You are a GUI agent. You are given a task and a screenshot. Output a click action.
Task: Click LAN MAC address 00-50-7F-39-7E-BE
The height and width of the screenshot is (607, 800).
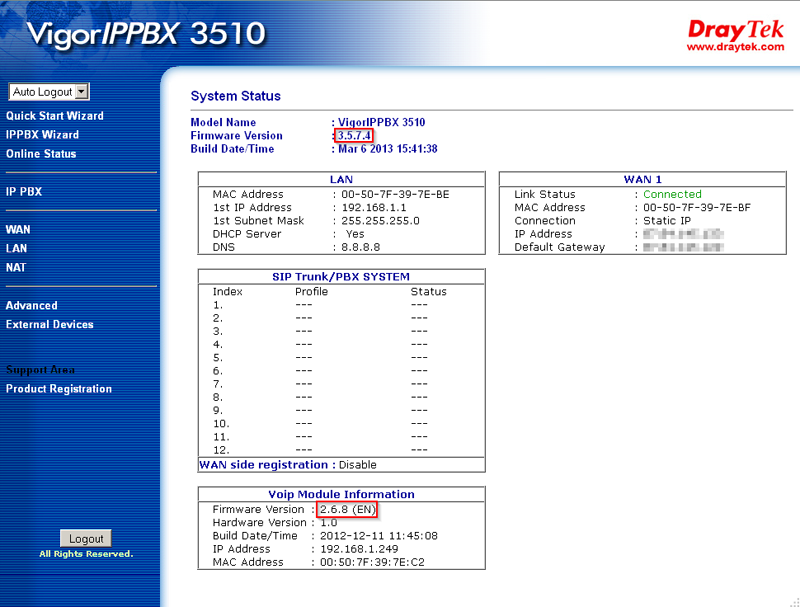coord(395,194)
